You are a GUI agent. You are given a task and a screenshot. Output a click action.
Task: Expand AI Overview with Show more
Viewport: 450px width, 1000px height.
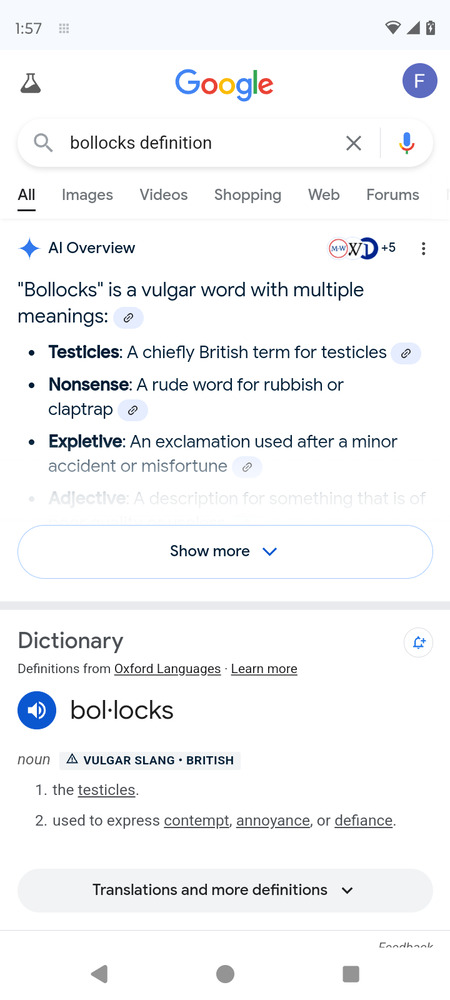225,552
